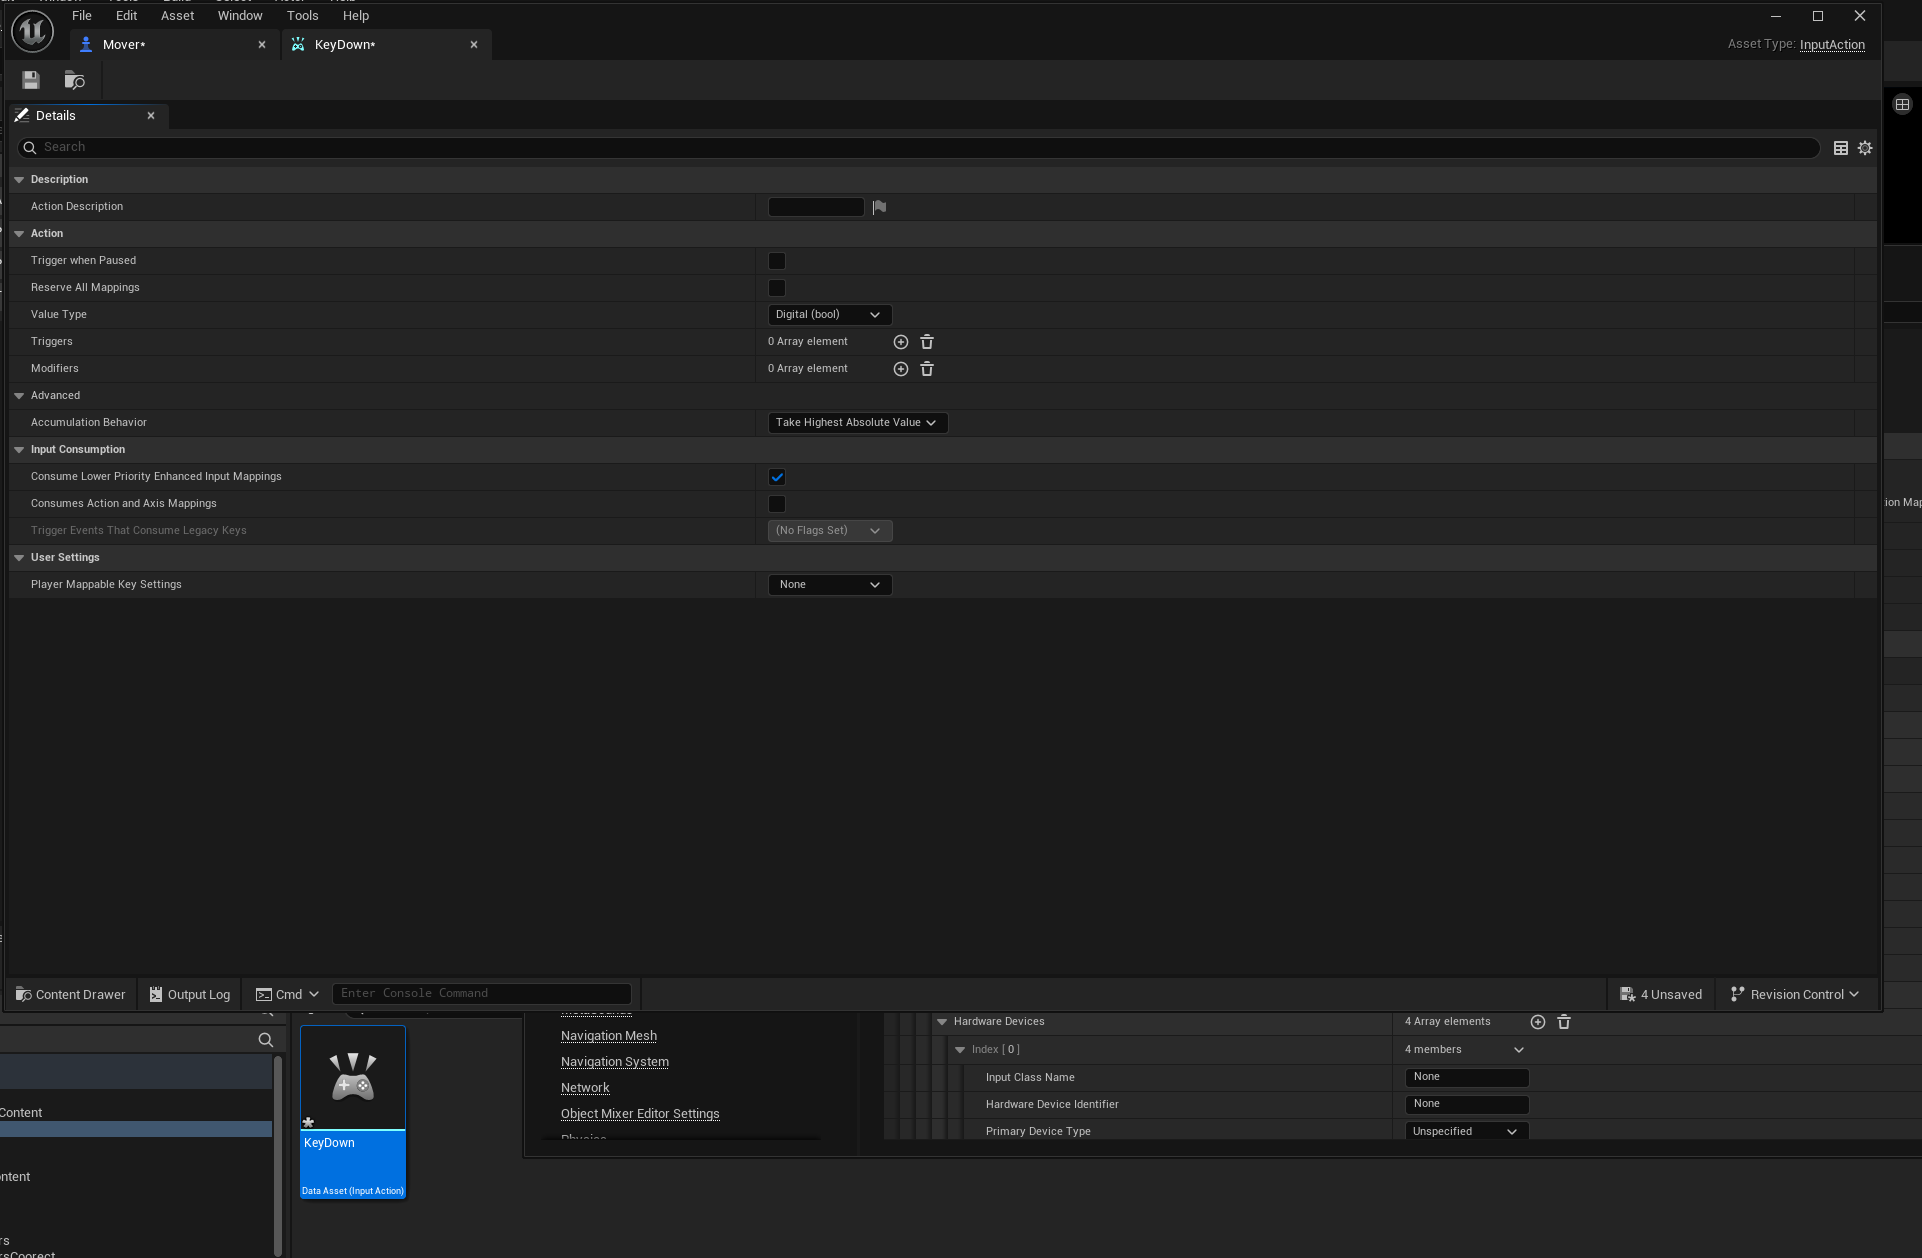Open the Content Drawer
1922x1258 pixels.
point(70,994)
